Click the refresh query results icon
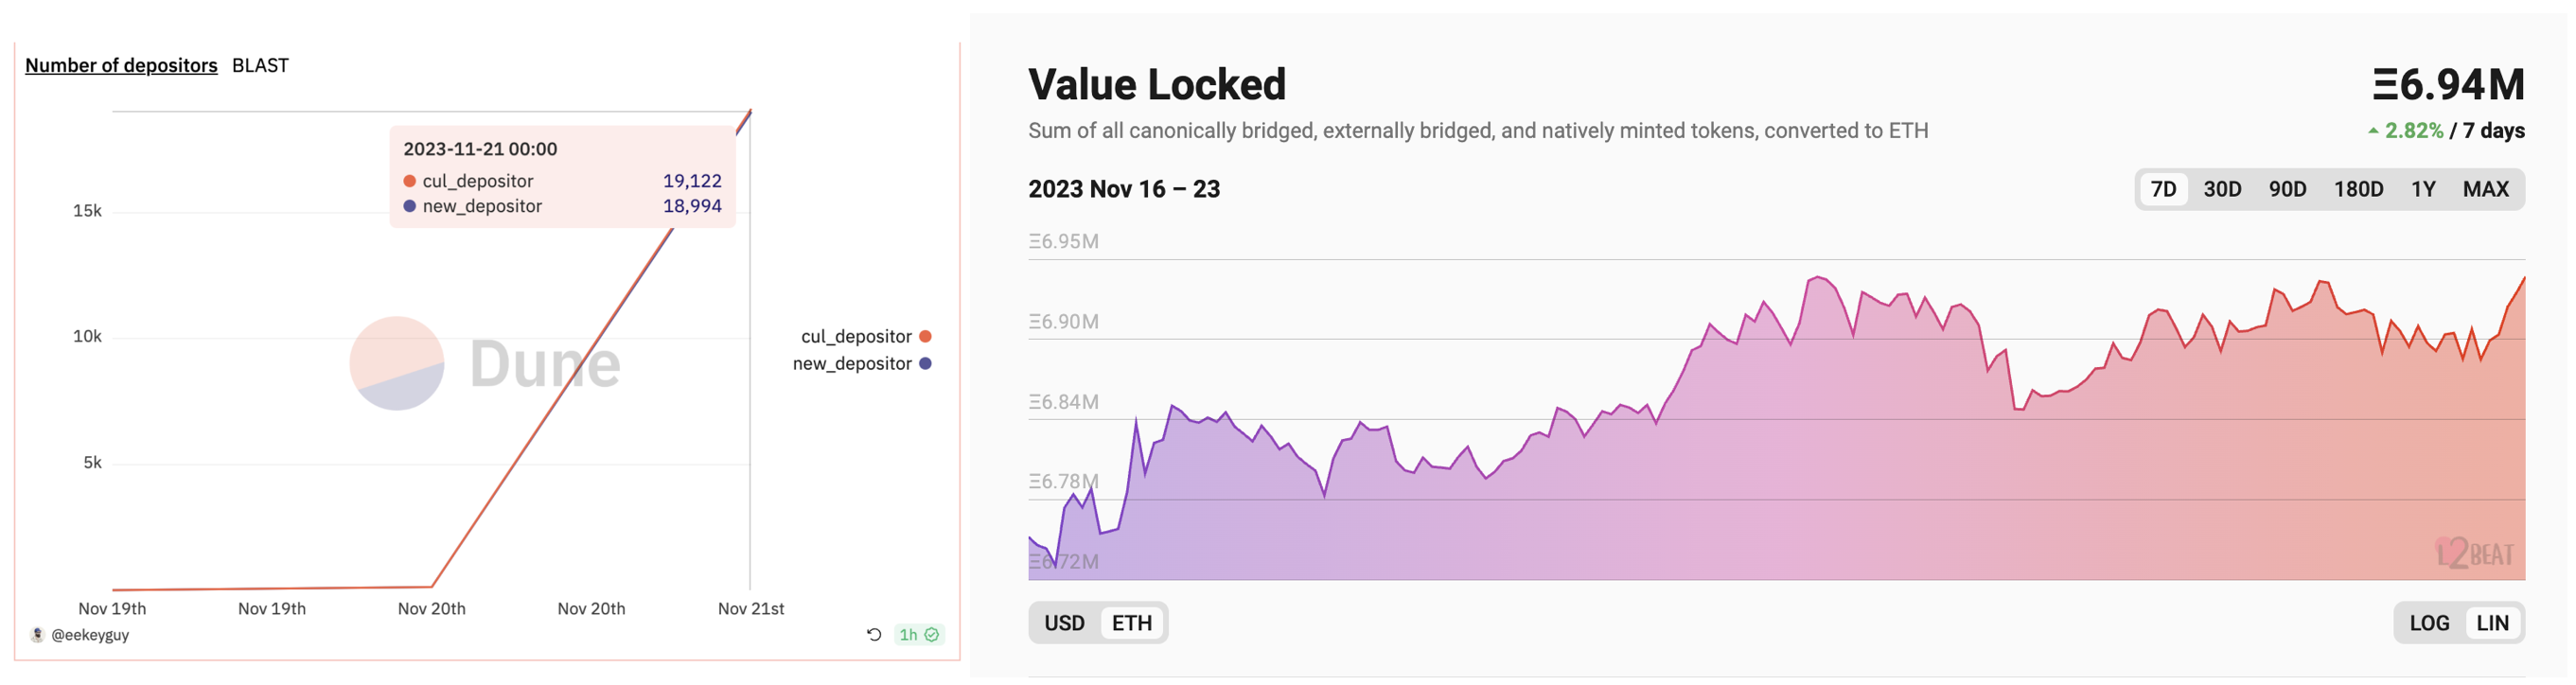The image size is (2576, 685). pos(873,634)
